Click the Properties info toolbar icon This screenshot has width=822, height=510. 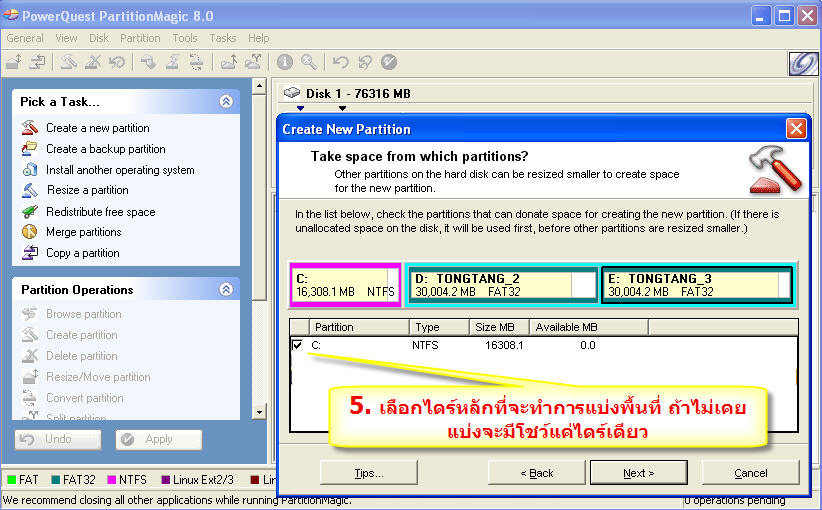tap(285, 62)
